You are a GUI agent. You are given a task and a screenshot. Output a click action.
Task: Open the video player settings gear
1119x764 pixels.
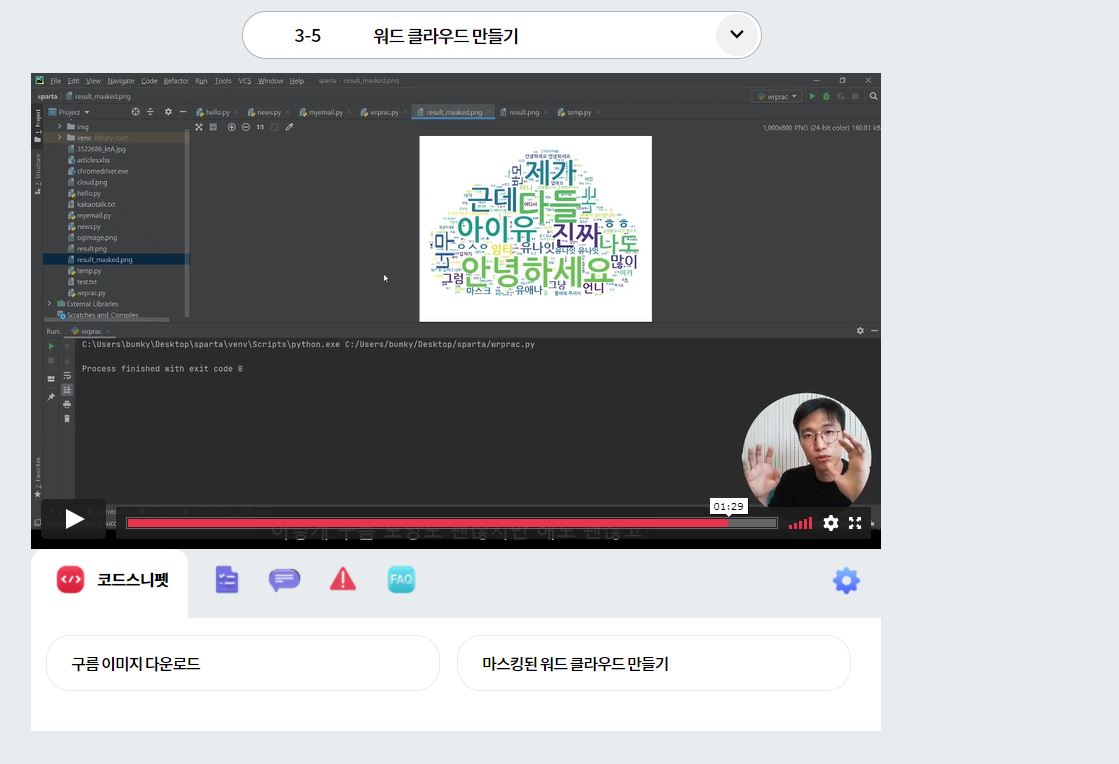point(831,523)
